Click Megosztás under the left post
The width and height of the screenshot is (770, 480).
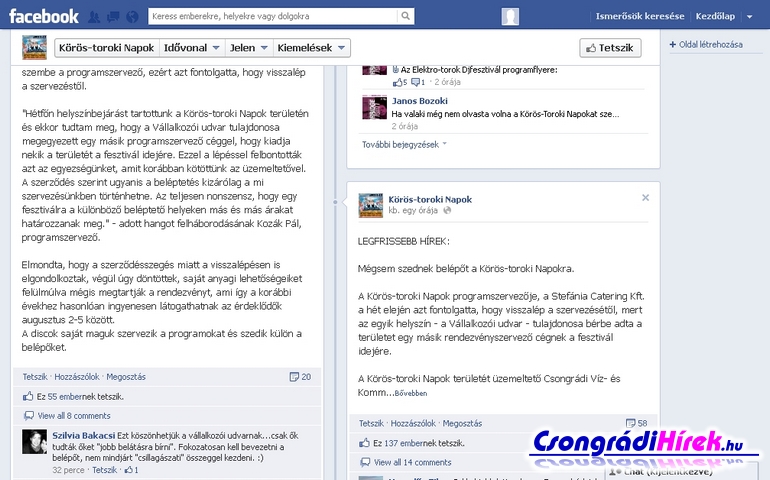126,377
